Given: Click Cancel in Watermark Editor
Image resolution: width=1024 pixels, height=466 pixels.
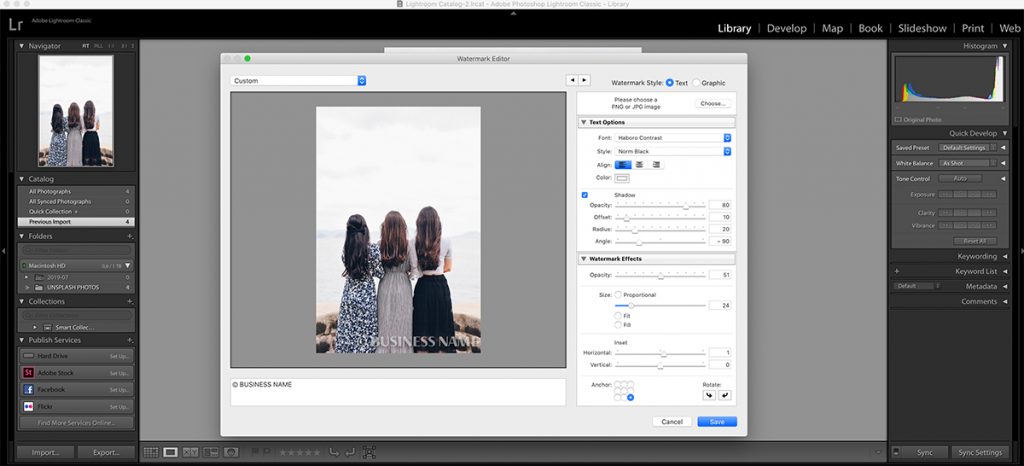Looking at the screenshot, I should [672, 422].
